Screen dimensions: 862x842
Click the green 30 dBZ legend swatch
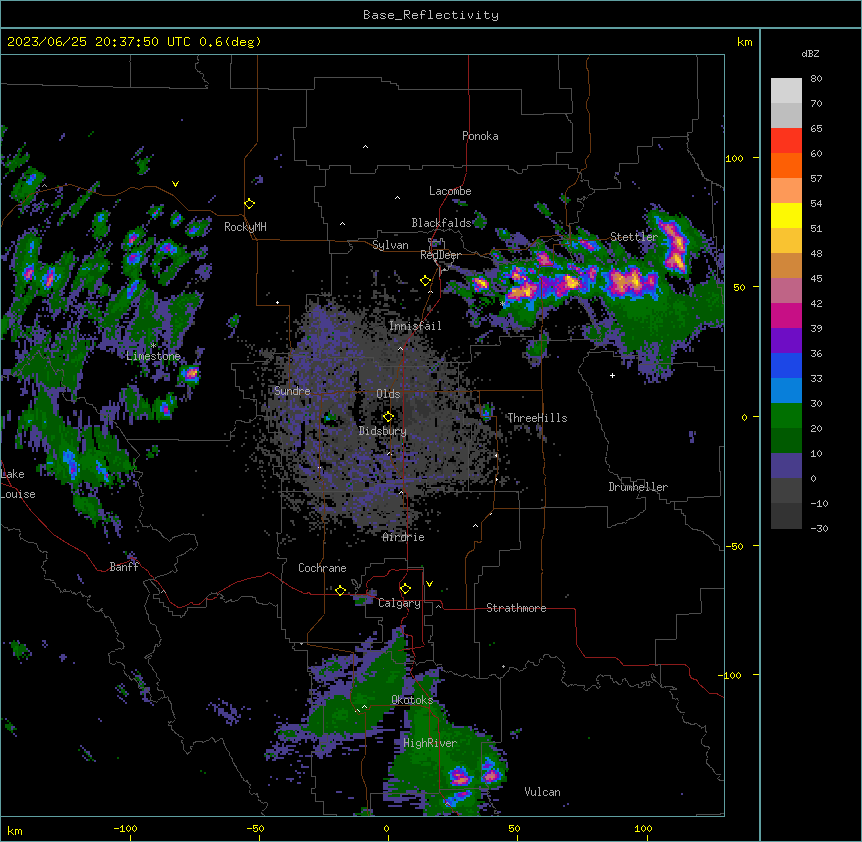pyautogui.click(x=786, y=416)
